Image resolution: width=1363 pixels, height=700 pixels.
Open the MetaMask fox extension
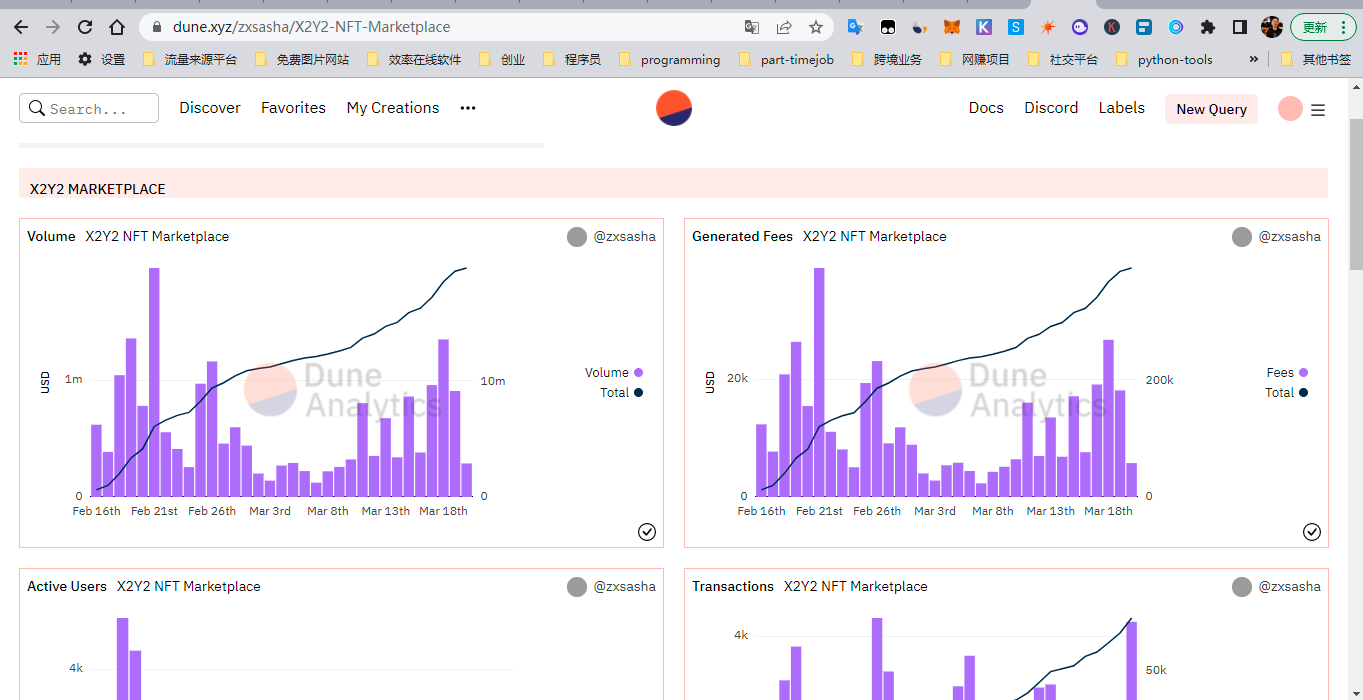pos(952,27)
